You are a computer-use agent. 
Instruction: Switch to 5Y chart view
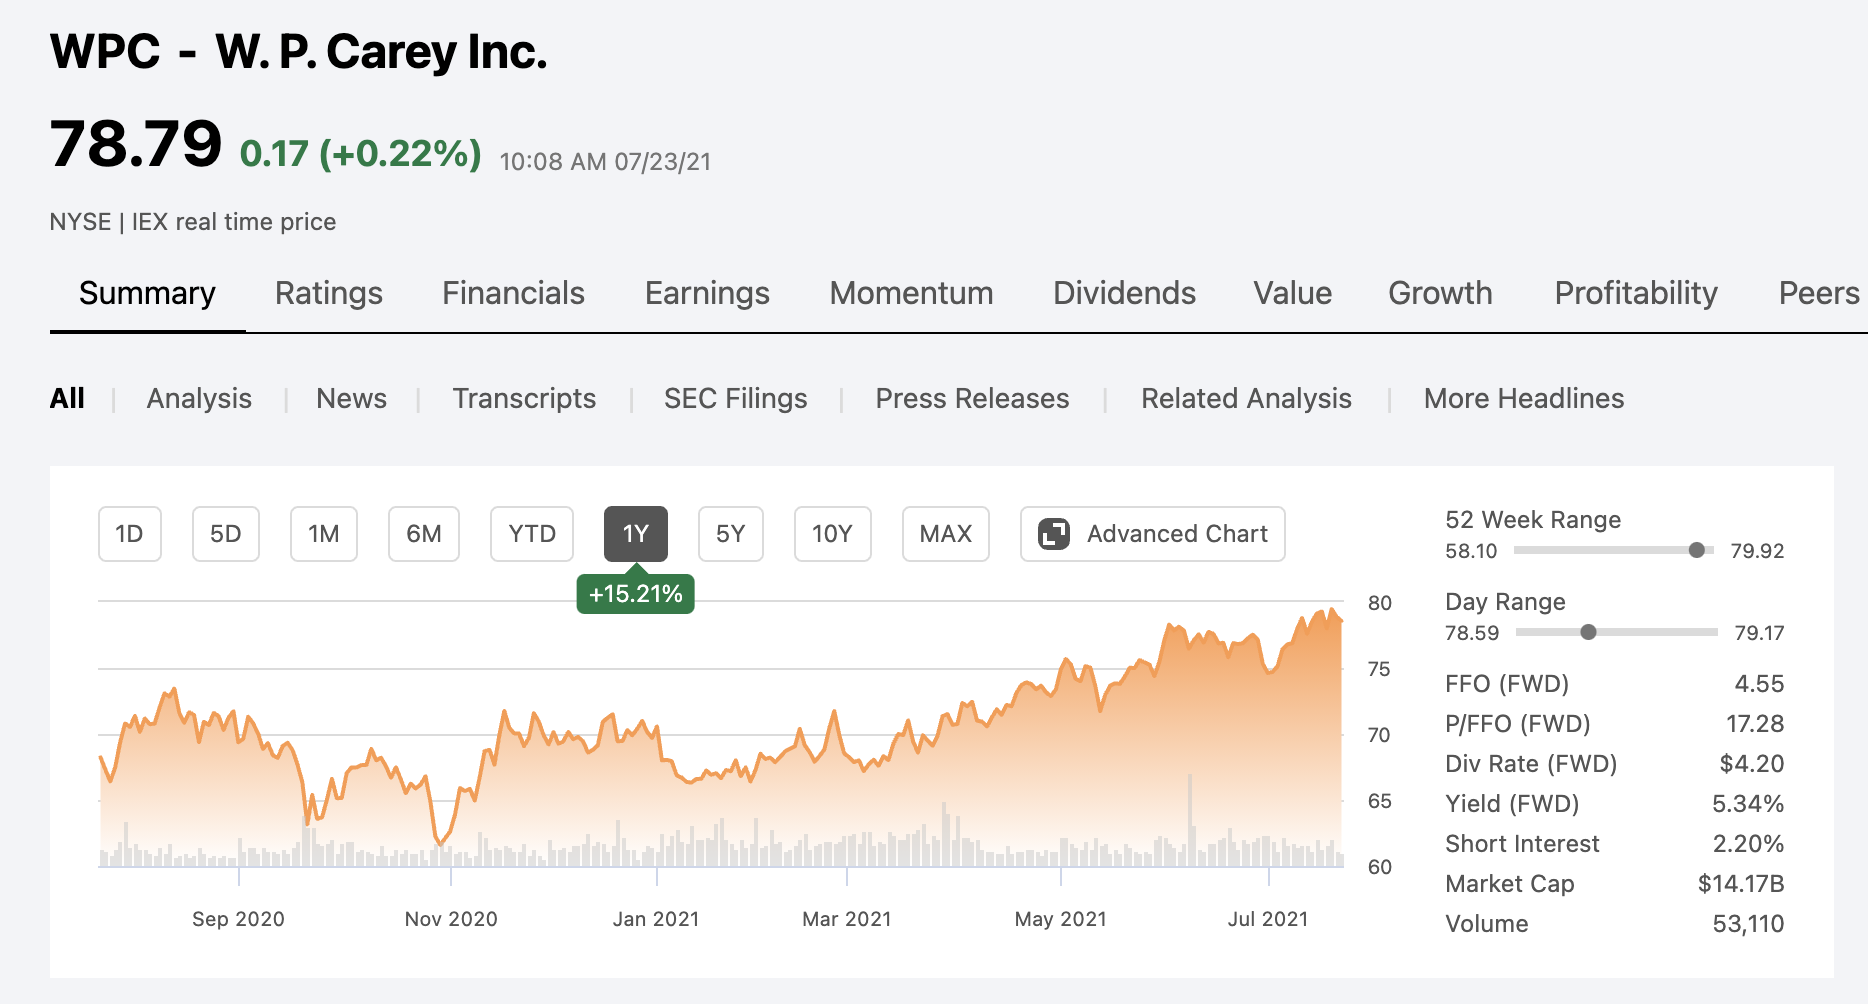tap(730, 534)
